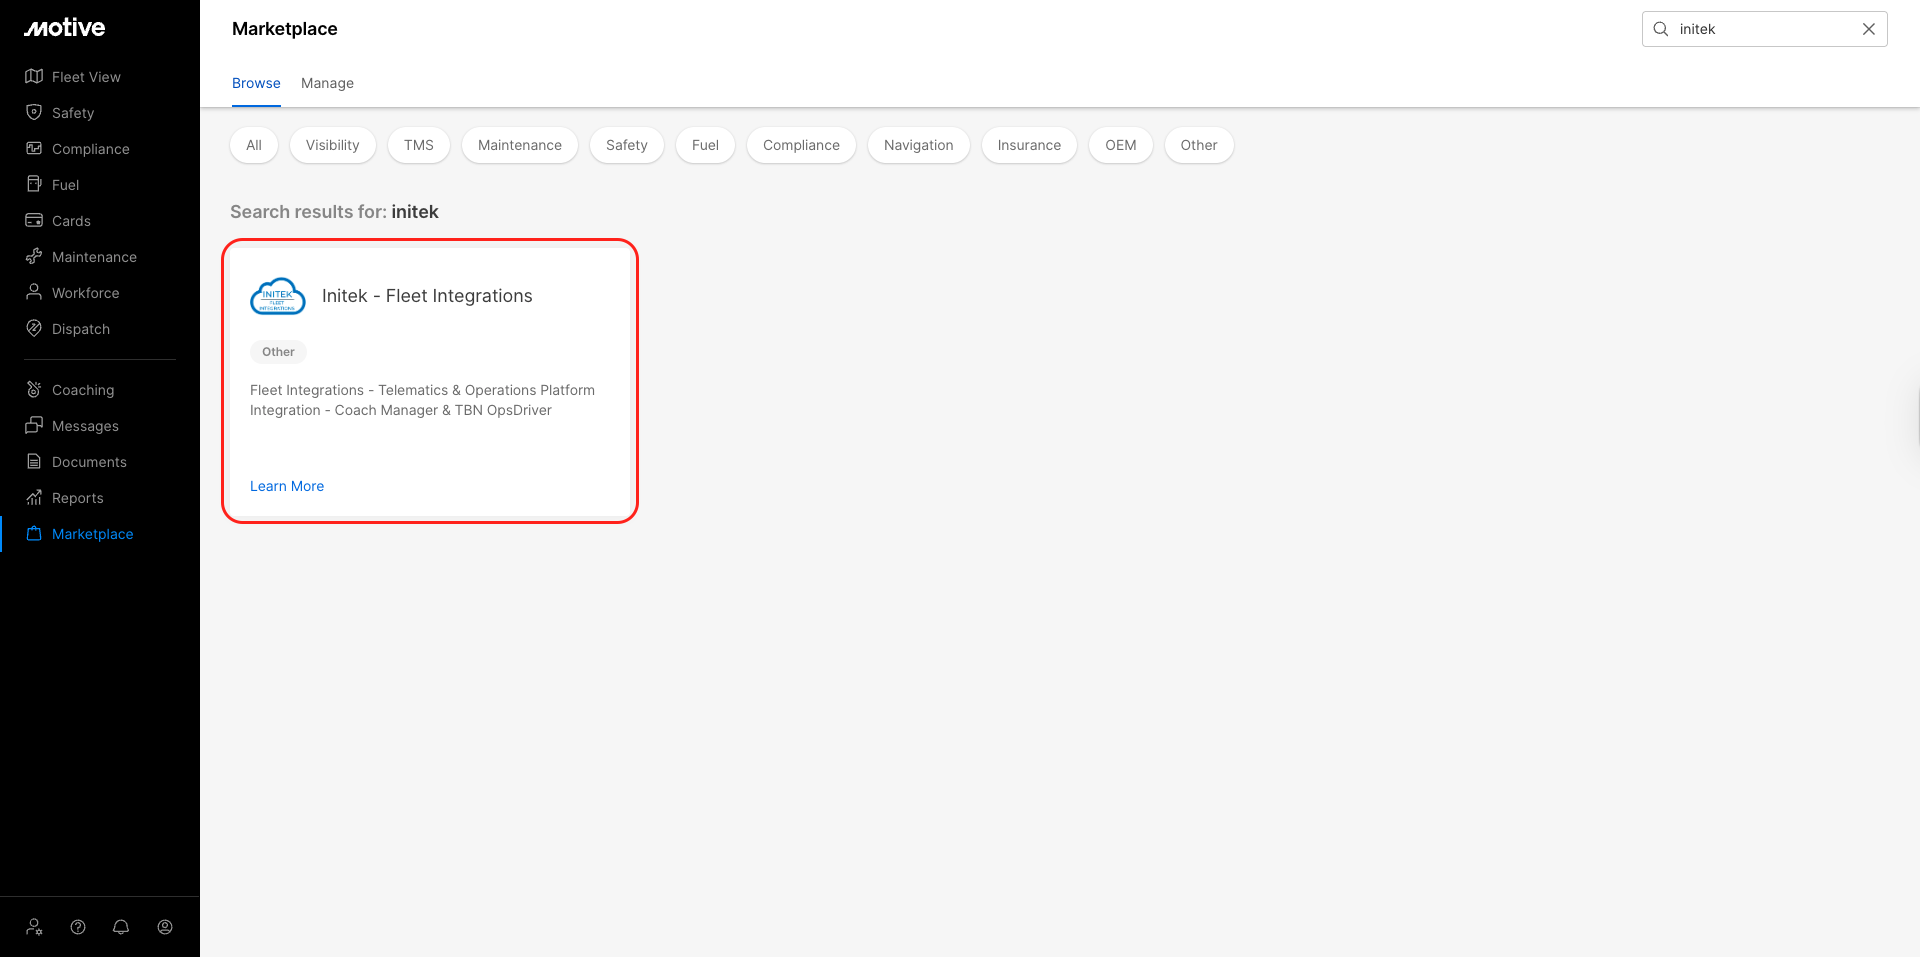Open the notifications bell icon
The image size is (1920, 957).
pos(121,927)
